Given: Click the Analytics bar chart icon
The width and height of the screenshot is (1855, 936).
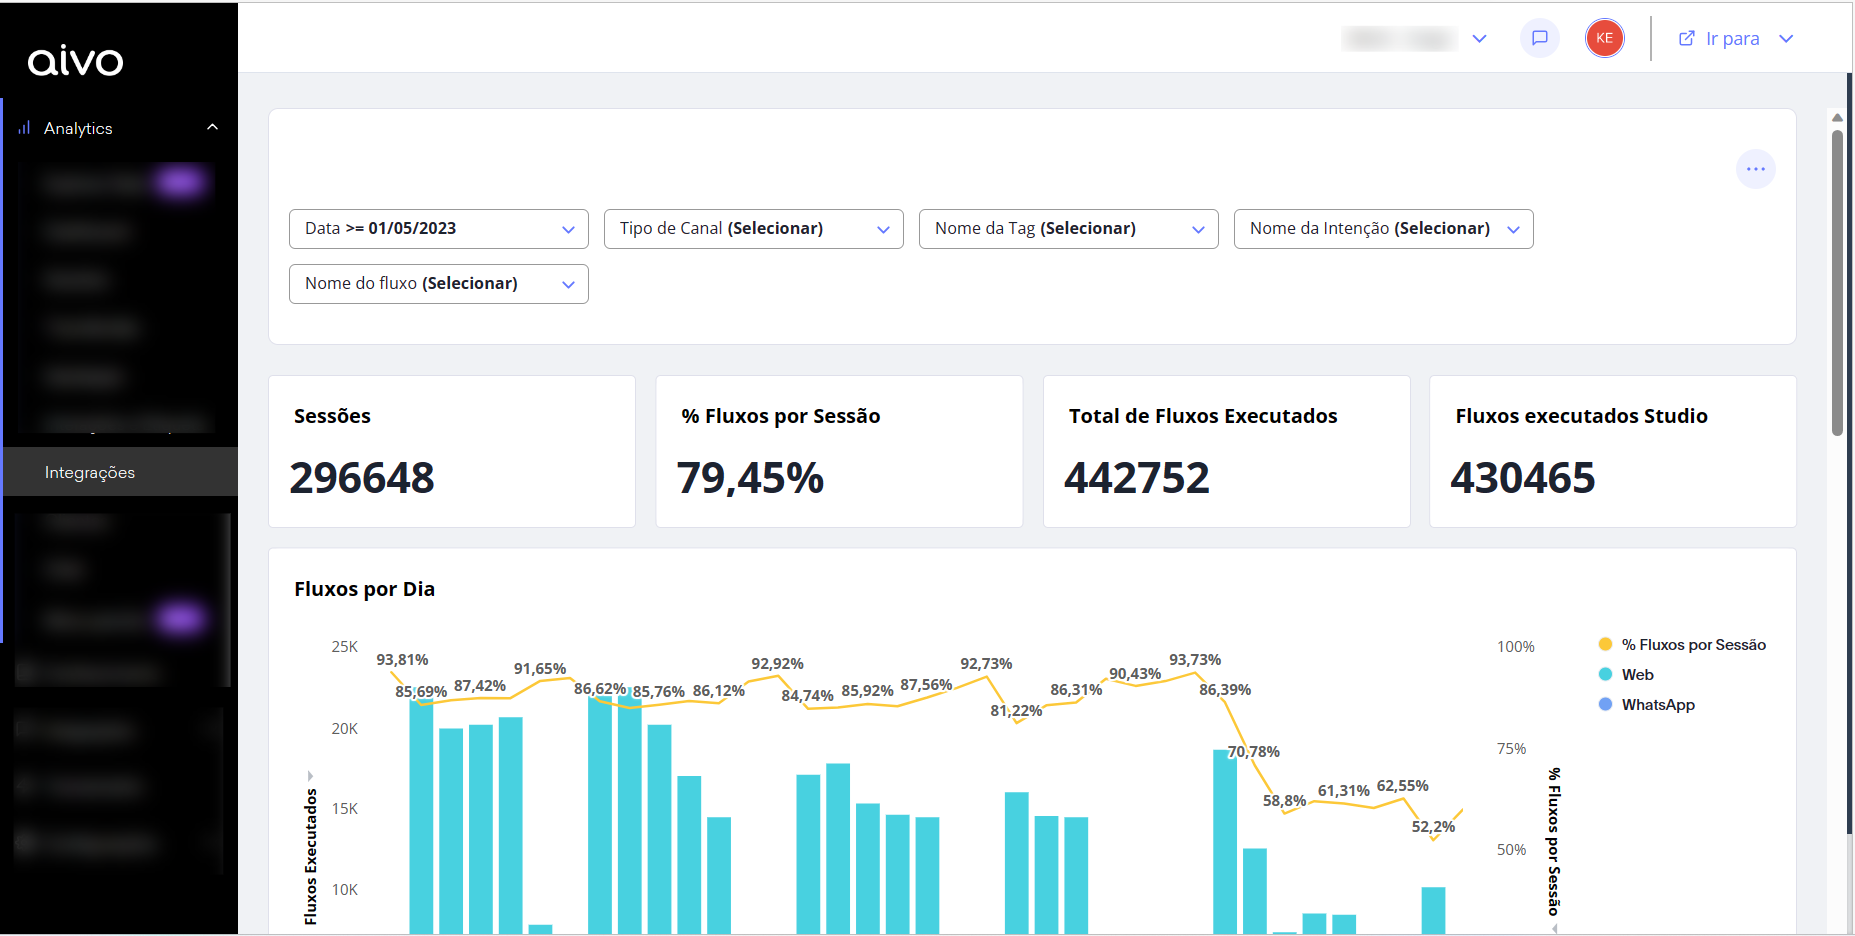Looking at the screenshot, I should coord(24,128).
